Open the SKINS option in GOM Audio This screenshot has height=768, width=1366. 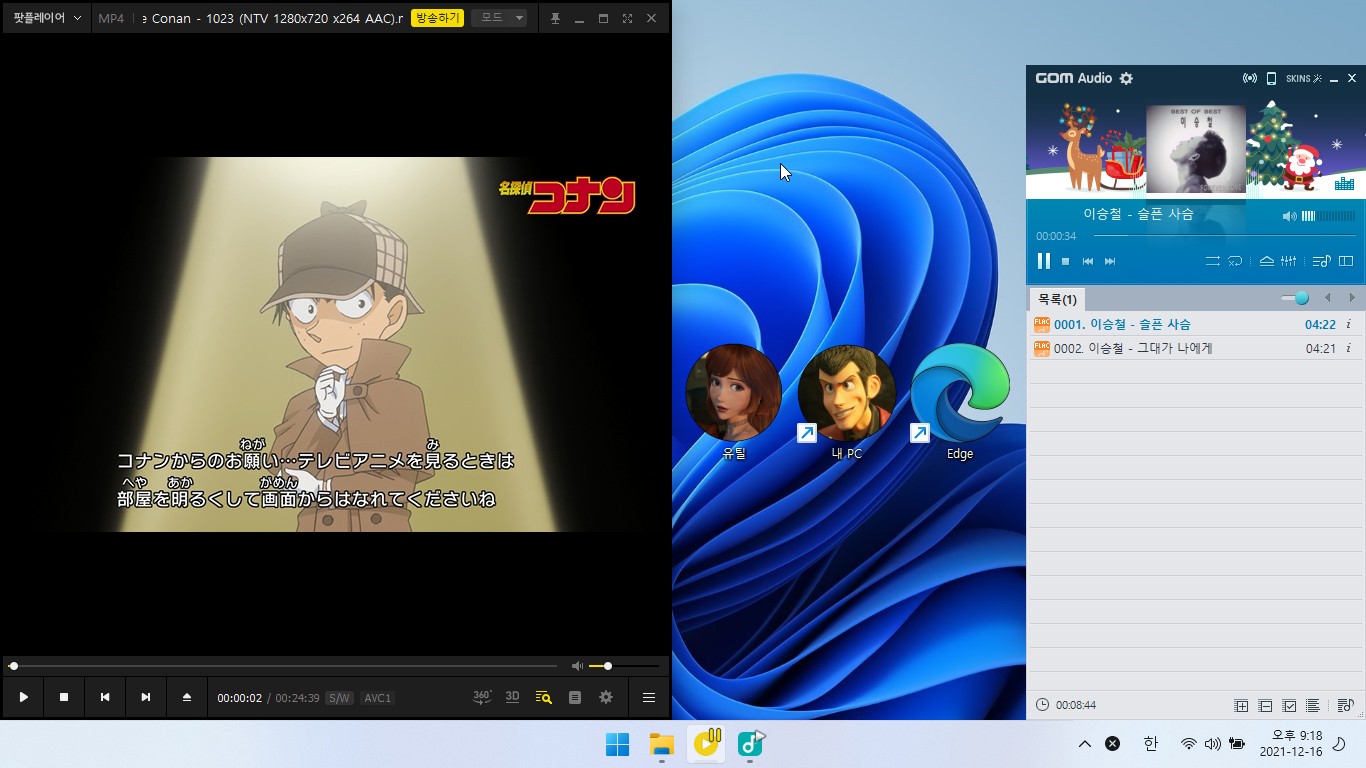point(1303,78)
